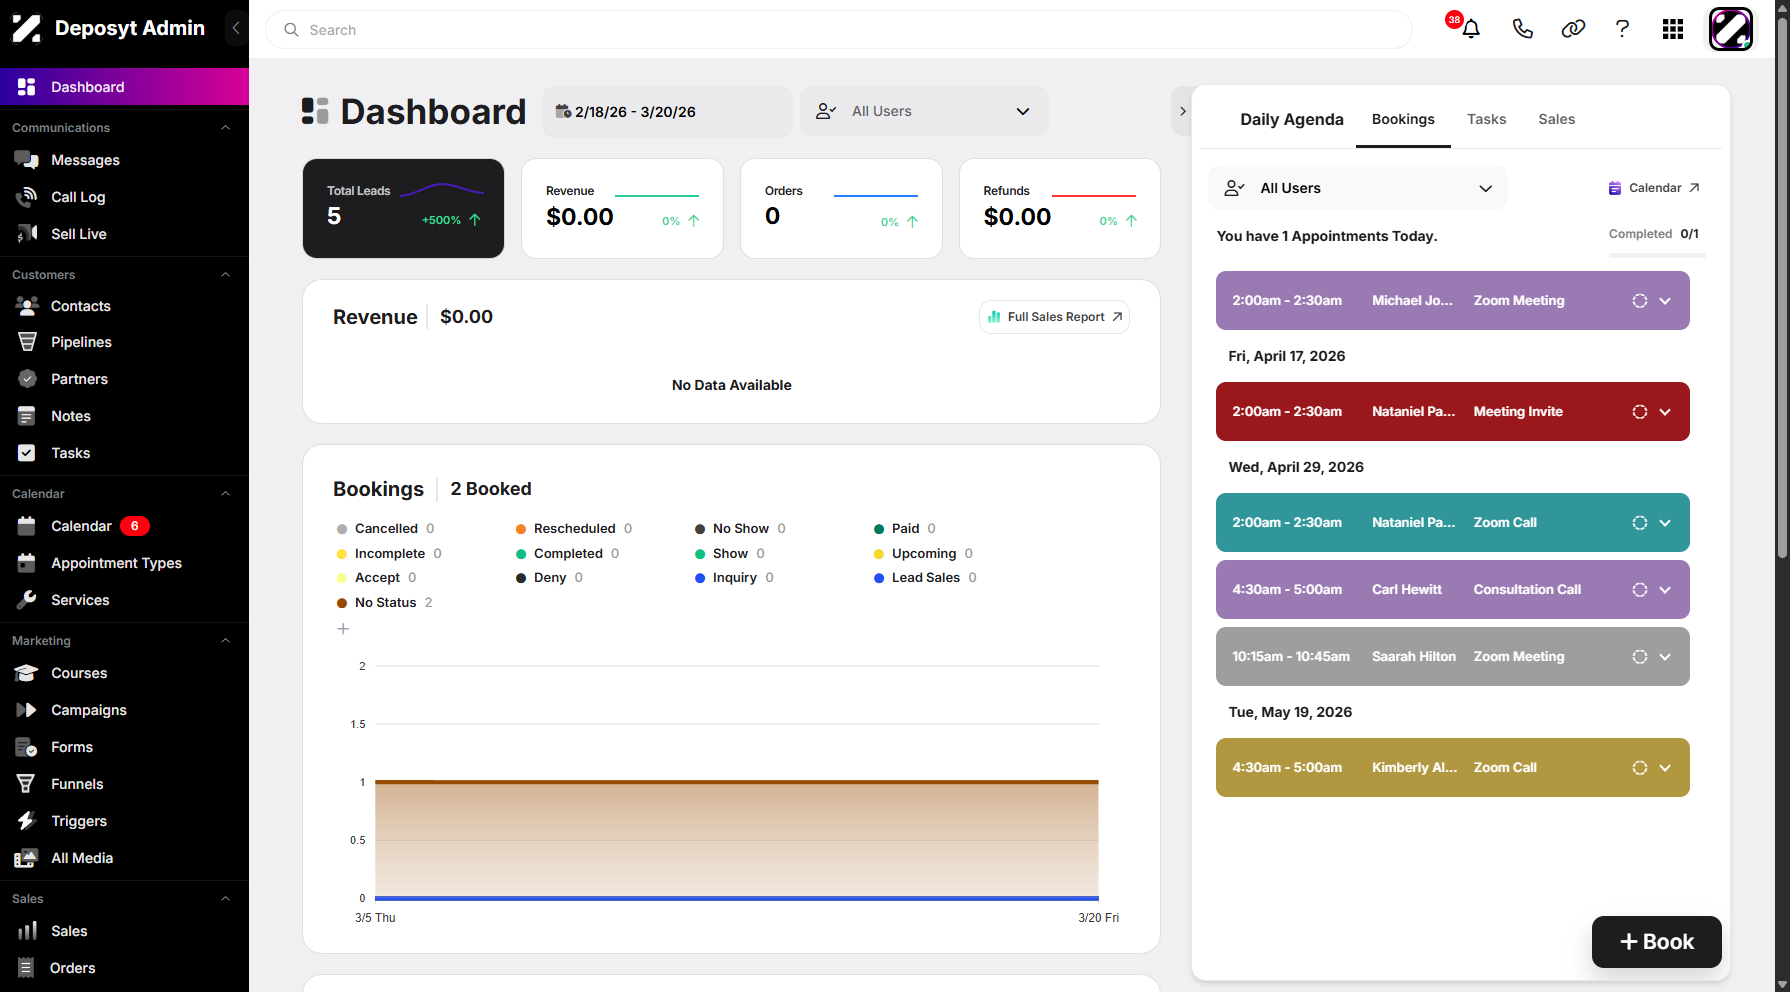Viewport: 1790px width, 992px height.
Task: Click the Courses graduation cap icon
Action: click(x=27, y=673)
